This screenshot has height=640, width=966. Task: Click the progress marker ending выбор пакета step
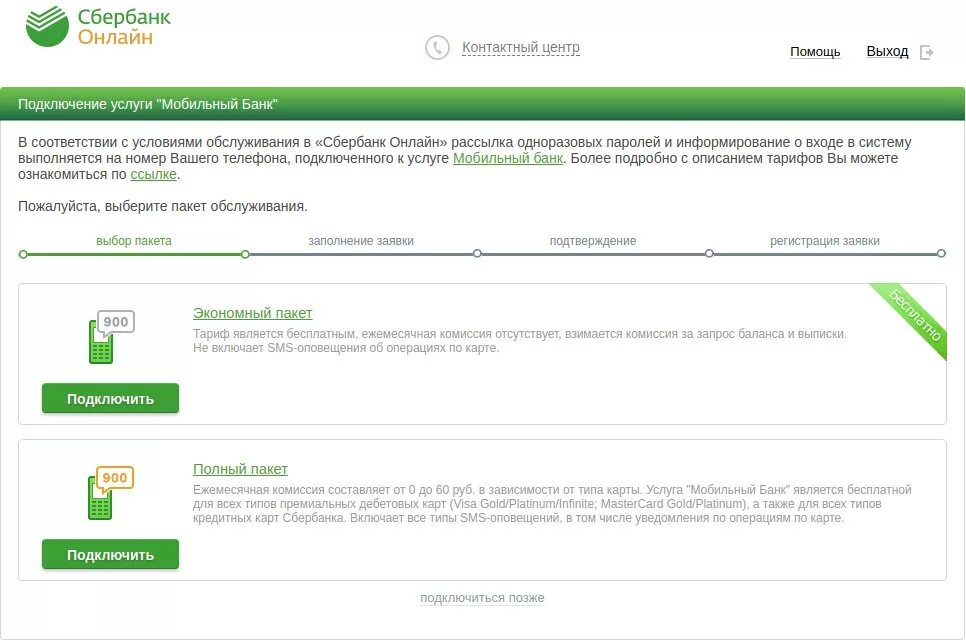tap(245, 254)
